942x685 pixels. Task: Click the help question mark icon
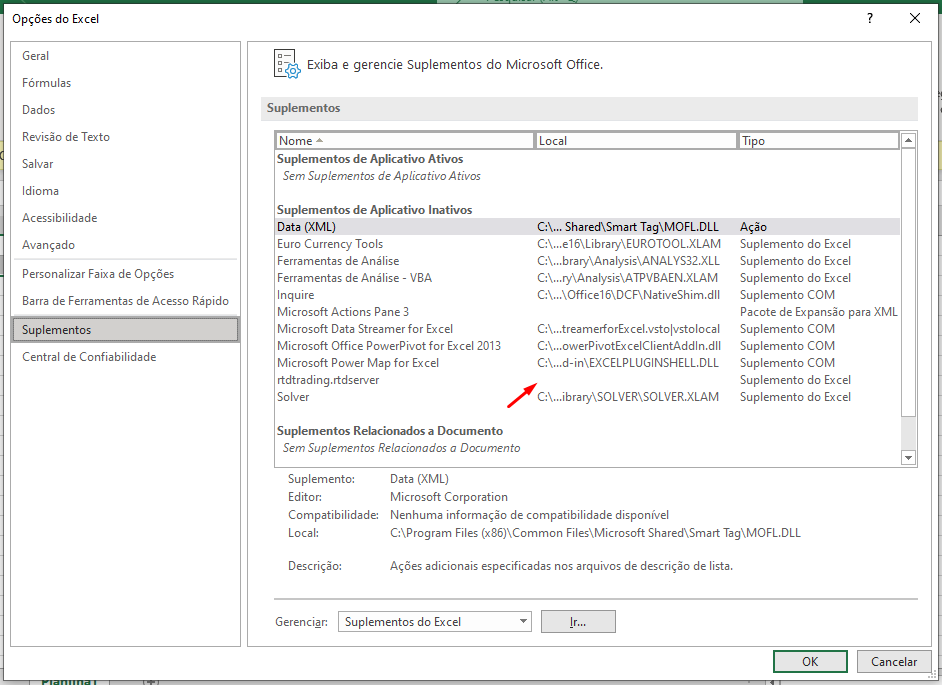(x=869, y=19)
